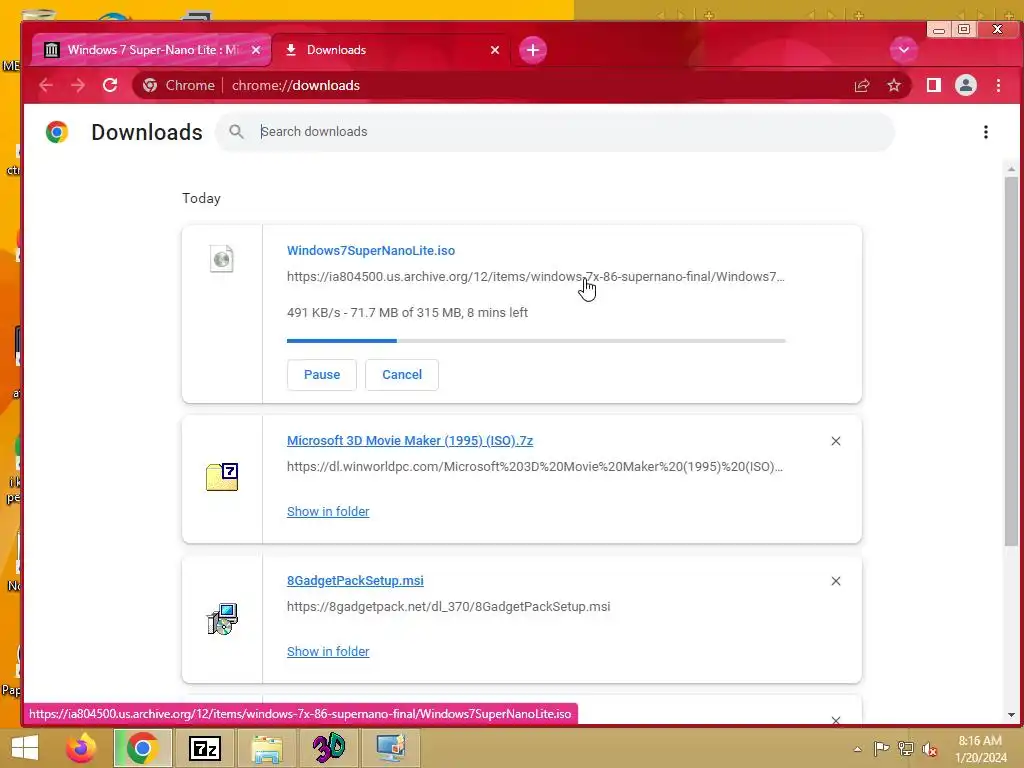Cancel the Windows7SuperNanoLite.iso download
The width and height of the screenshot is (1024, 768).
[402, 375]
